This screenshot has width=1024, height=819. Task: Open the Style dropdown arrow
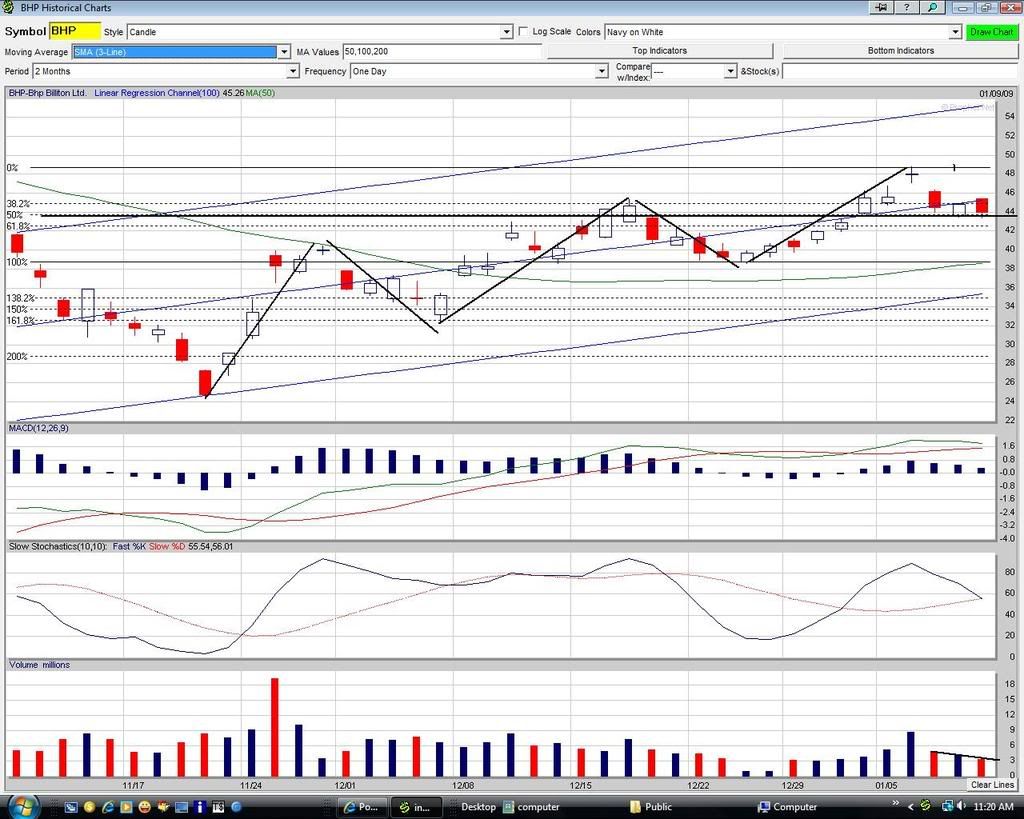(x=507, y=32)
